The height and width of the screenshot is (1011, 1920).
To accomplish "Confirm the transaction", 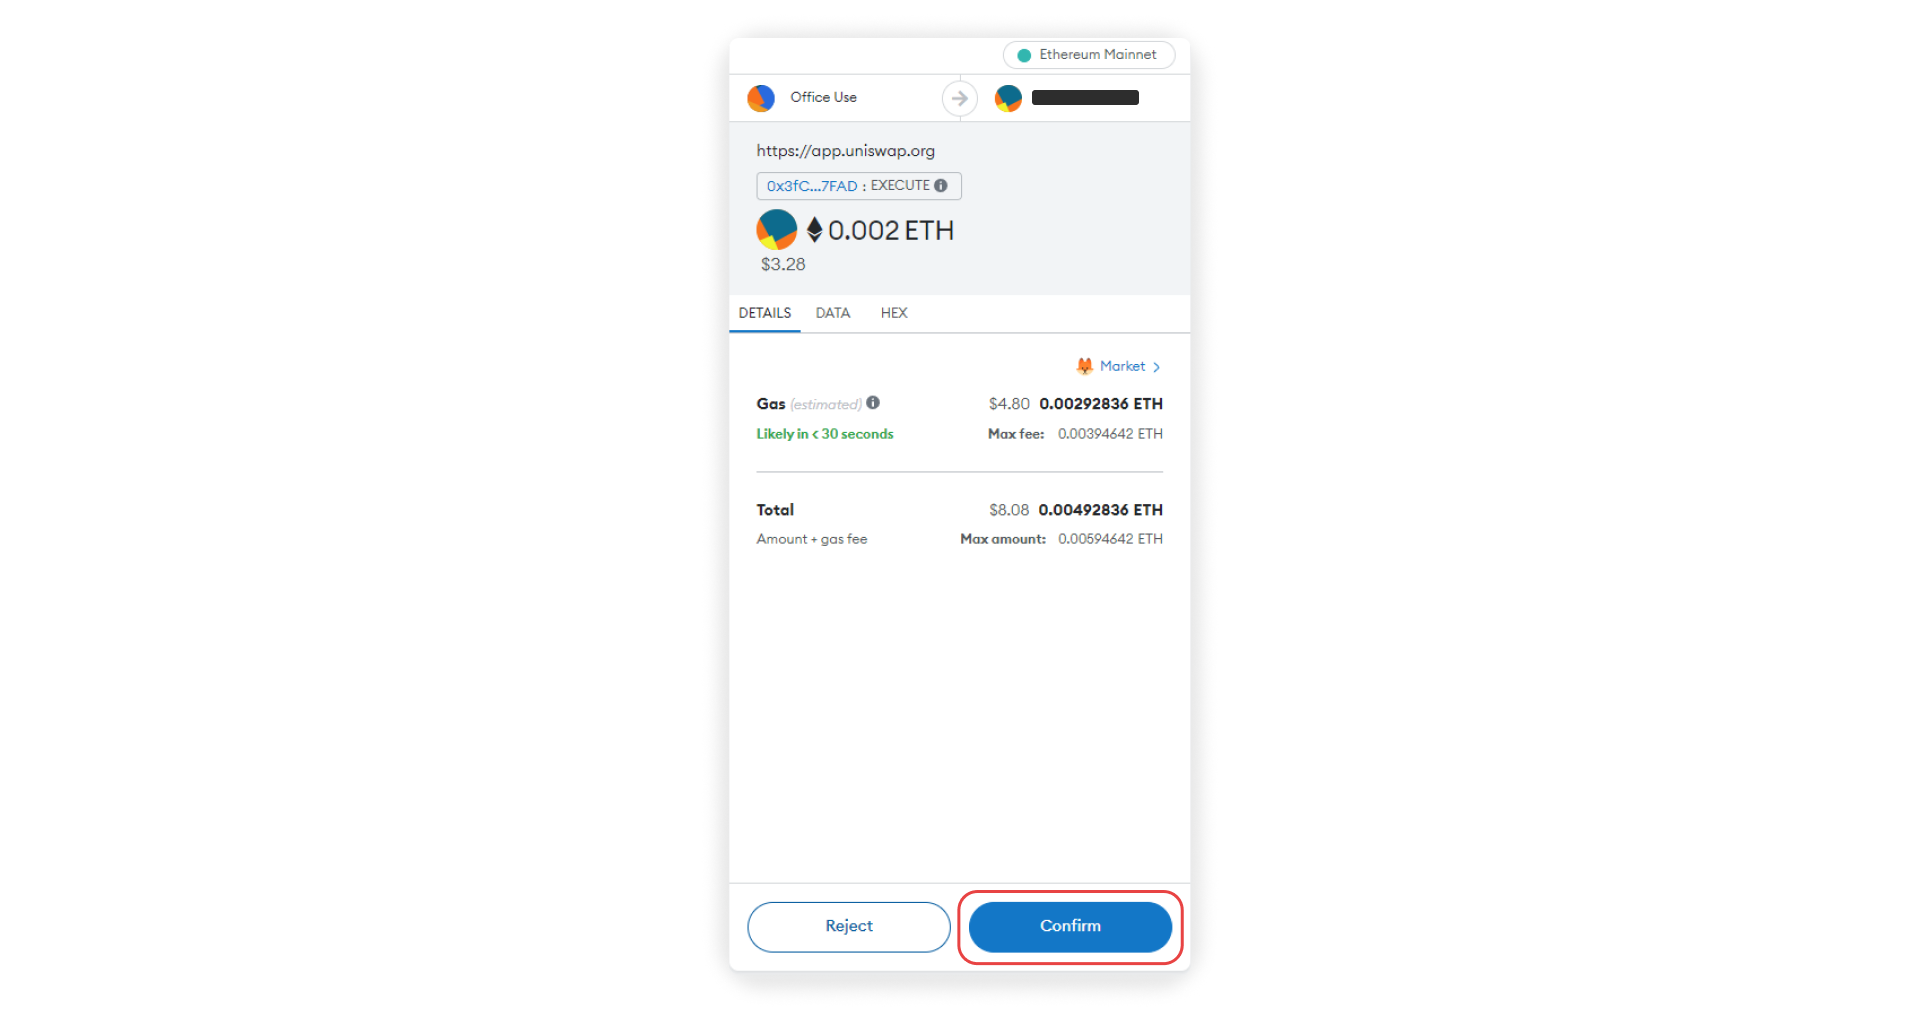I will pos(1070,927).
